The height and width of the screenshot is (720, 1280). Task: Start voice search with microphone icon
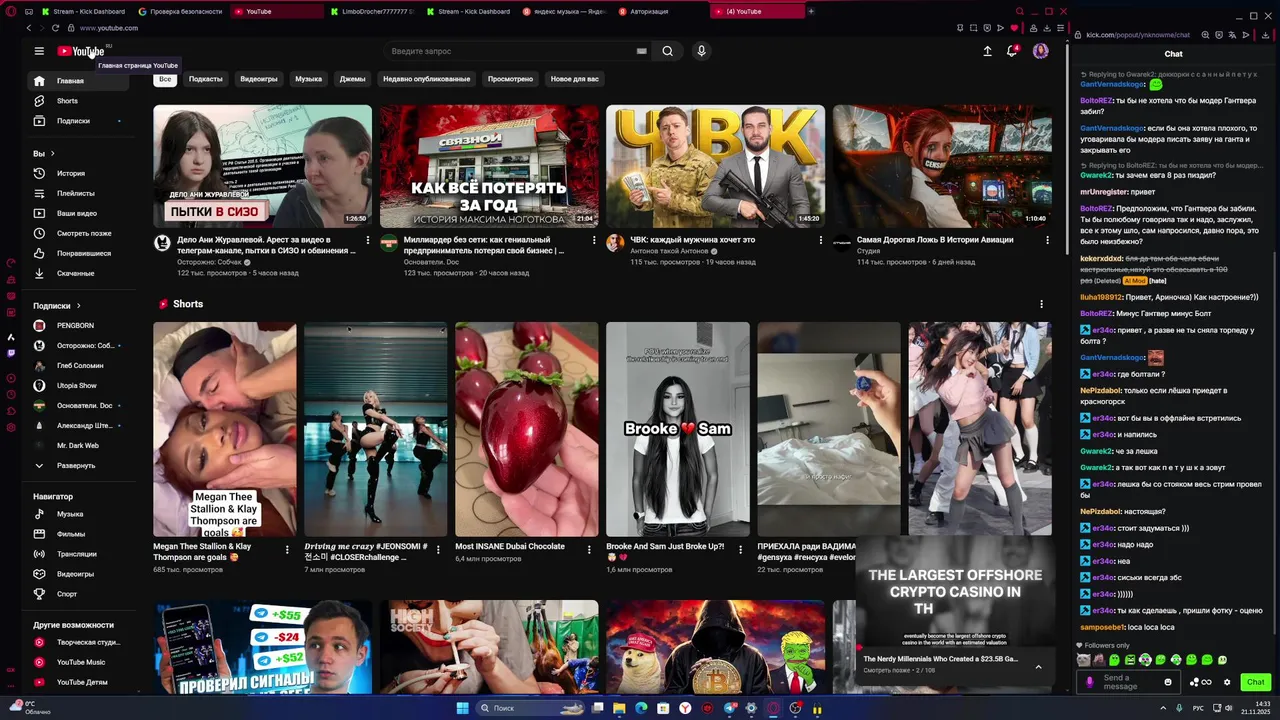coord(701,51)
